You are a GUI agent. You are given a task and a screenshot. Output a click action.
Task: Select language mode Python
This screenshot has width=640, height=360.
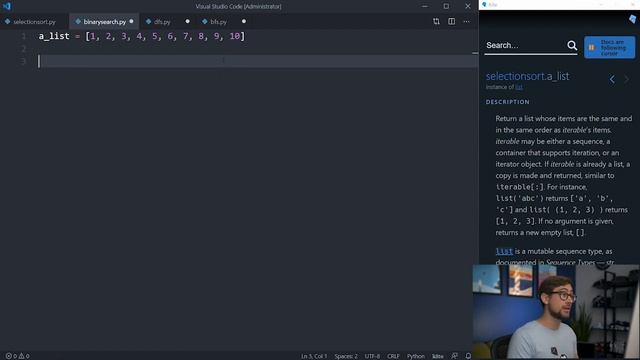[x=416, y=356]
